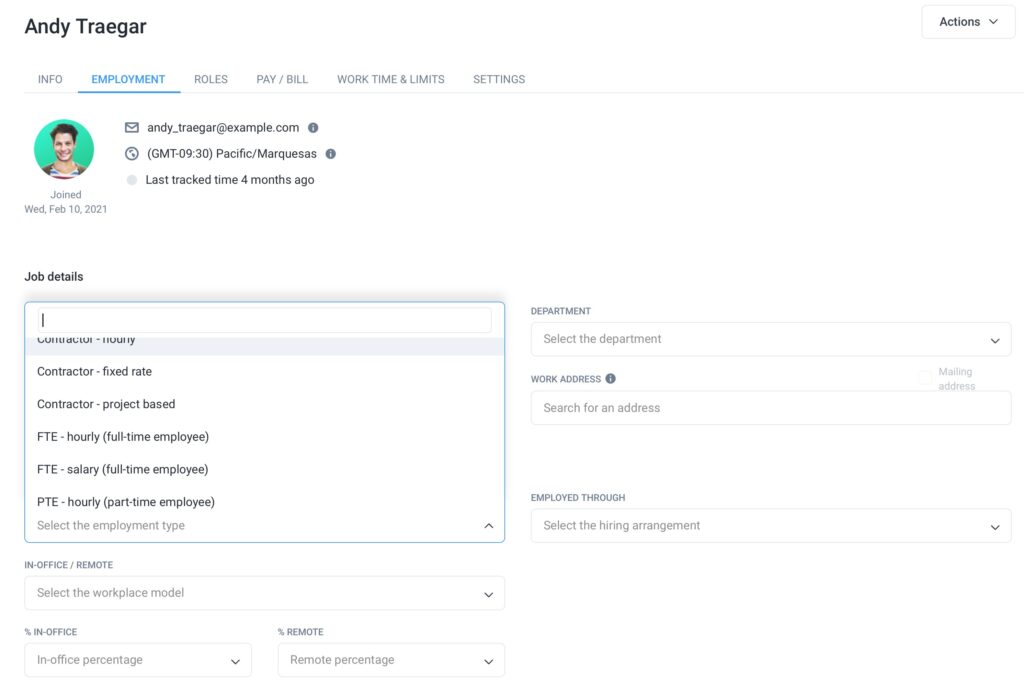Click the Search for an address field

point(770,408)
